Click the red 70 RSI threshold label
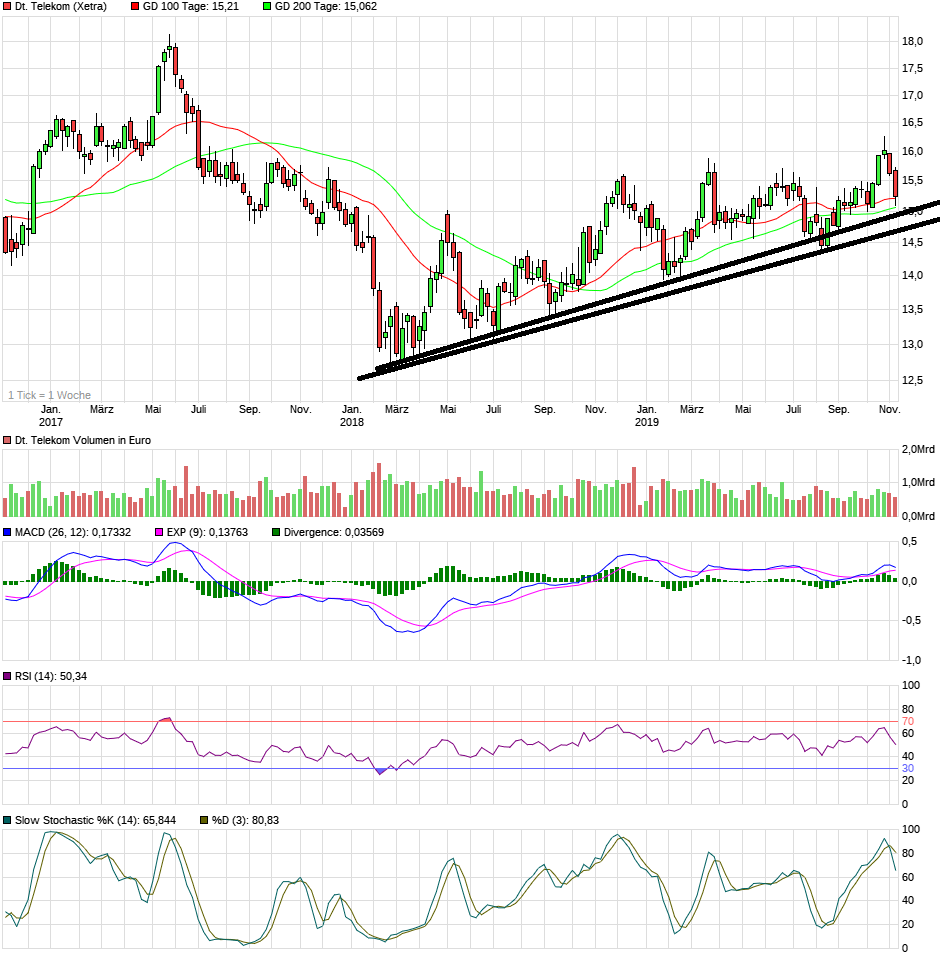The width and height of the screenshot is (940, 958). point(908,722)
